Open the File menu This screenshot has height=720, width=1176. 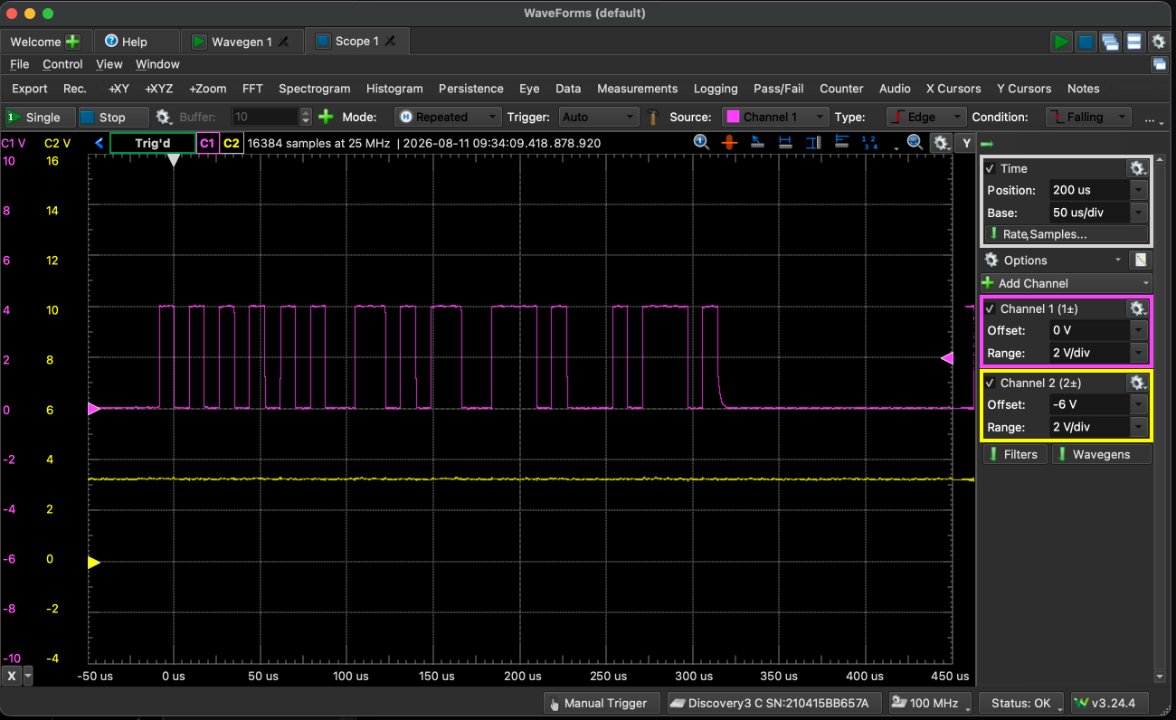20,64
